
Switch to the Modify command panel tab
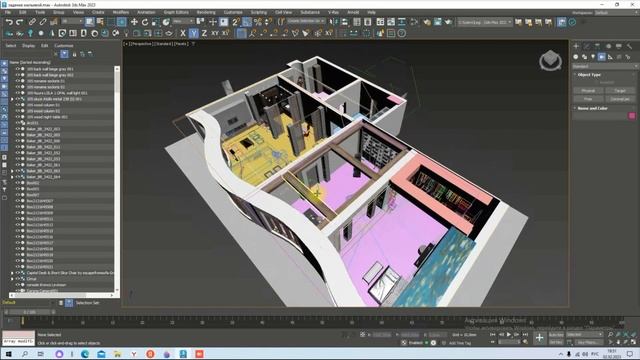[x=587, y=46]
